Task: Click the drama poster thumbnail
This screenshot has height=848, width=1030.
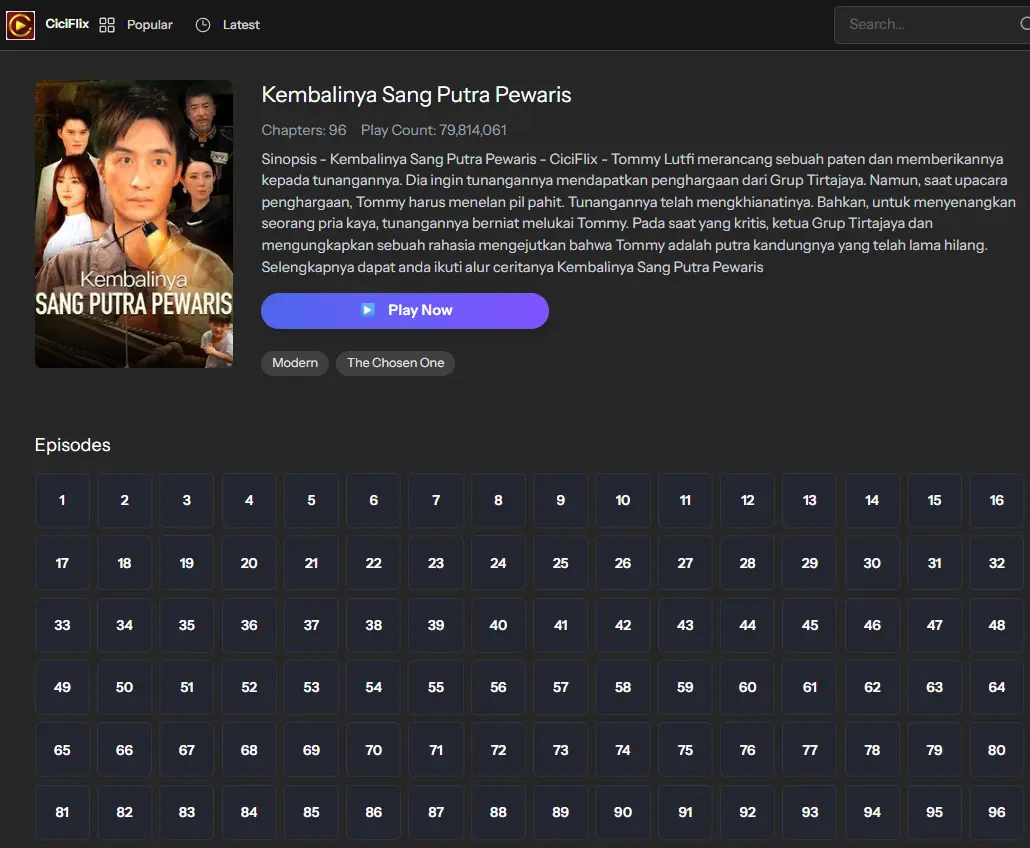Action: point(134,224)
